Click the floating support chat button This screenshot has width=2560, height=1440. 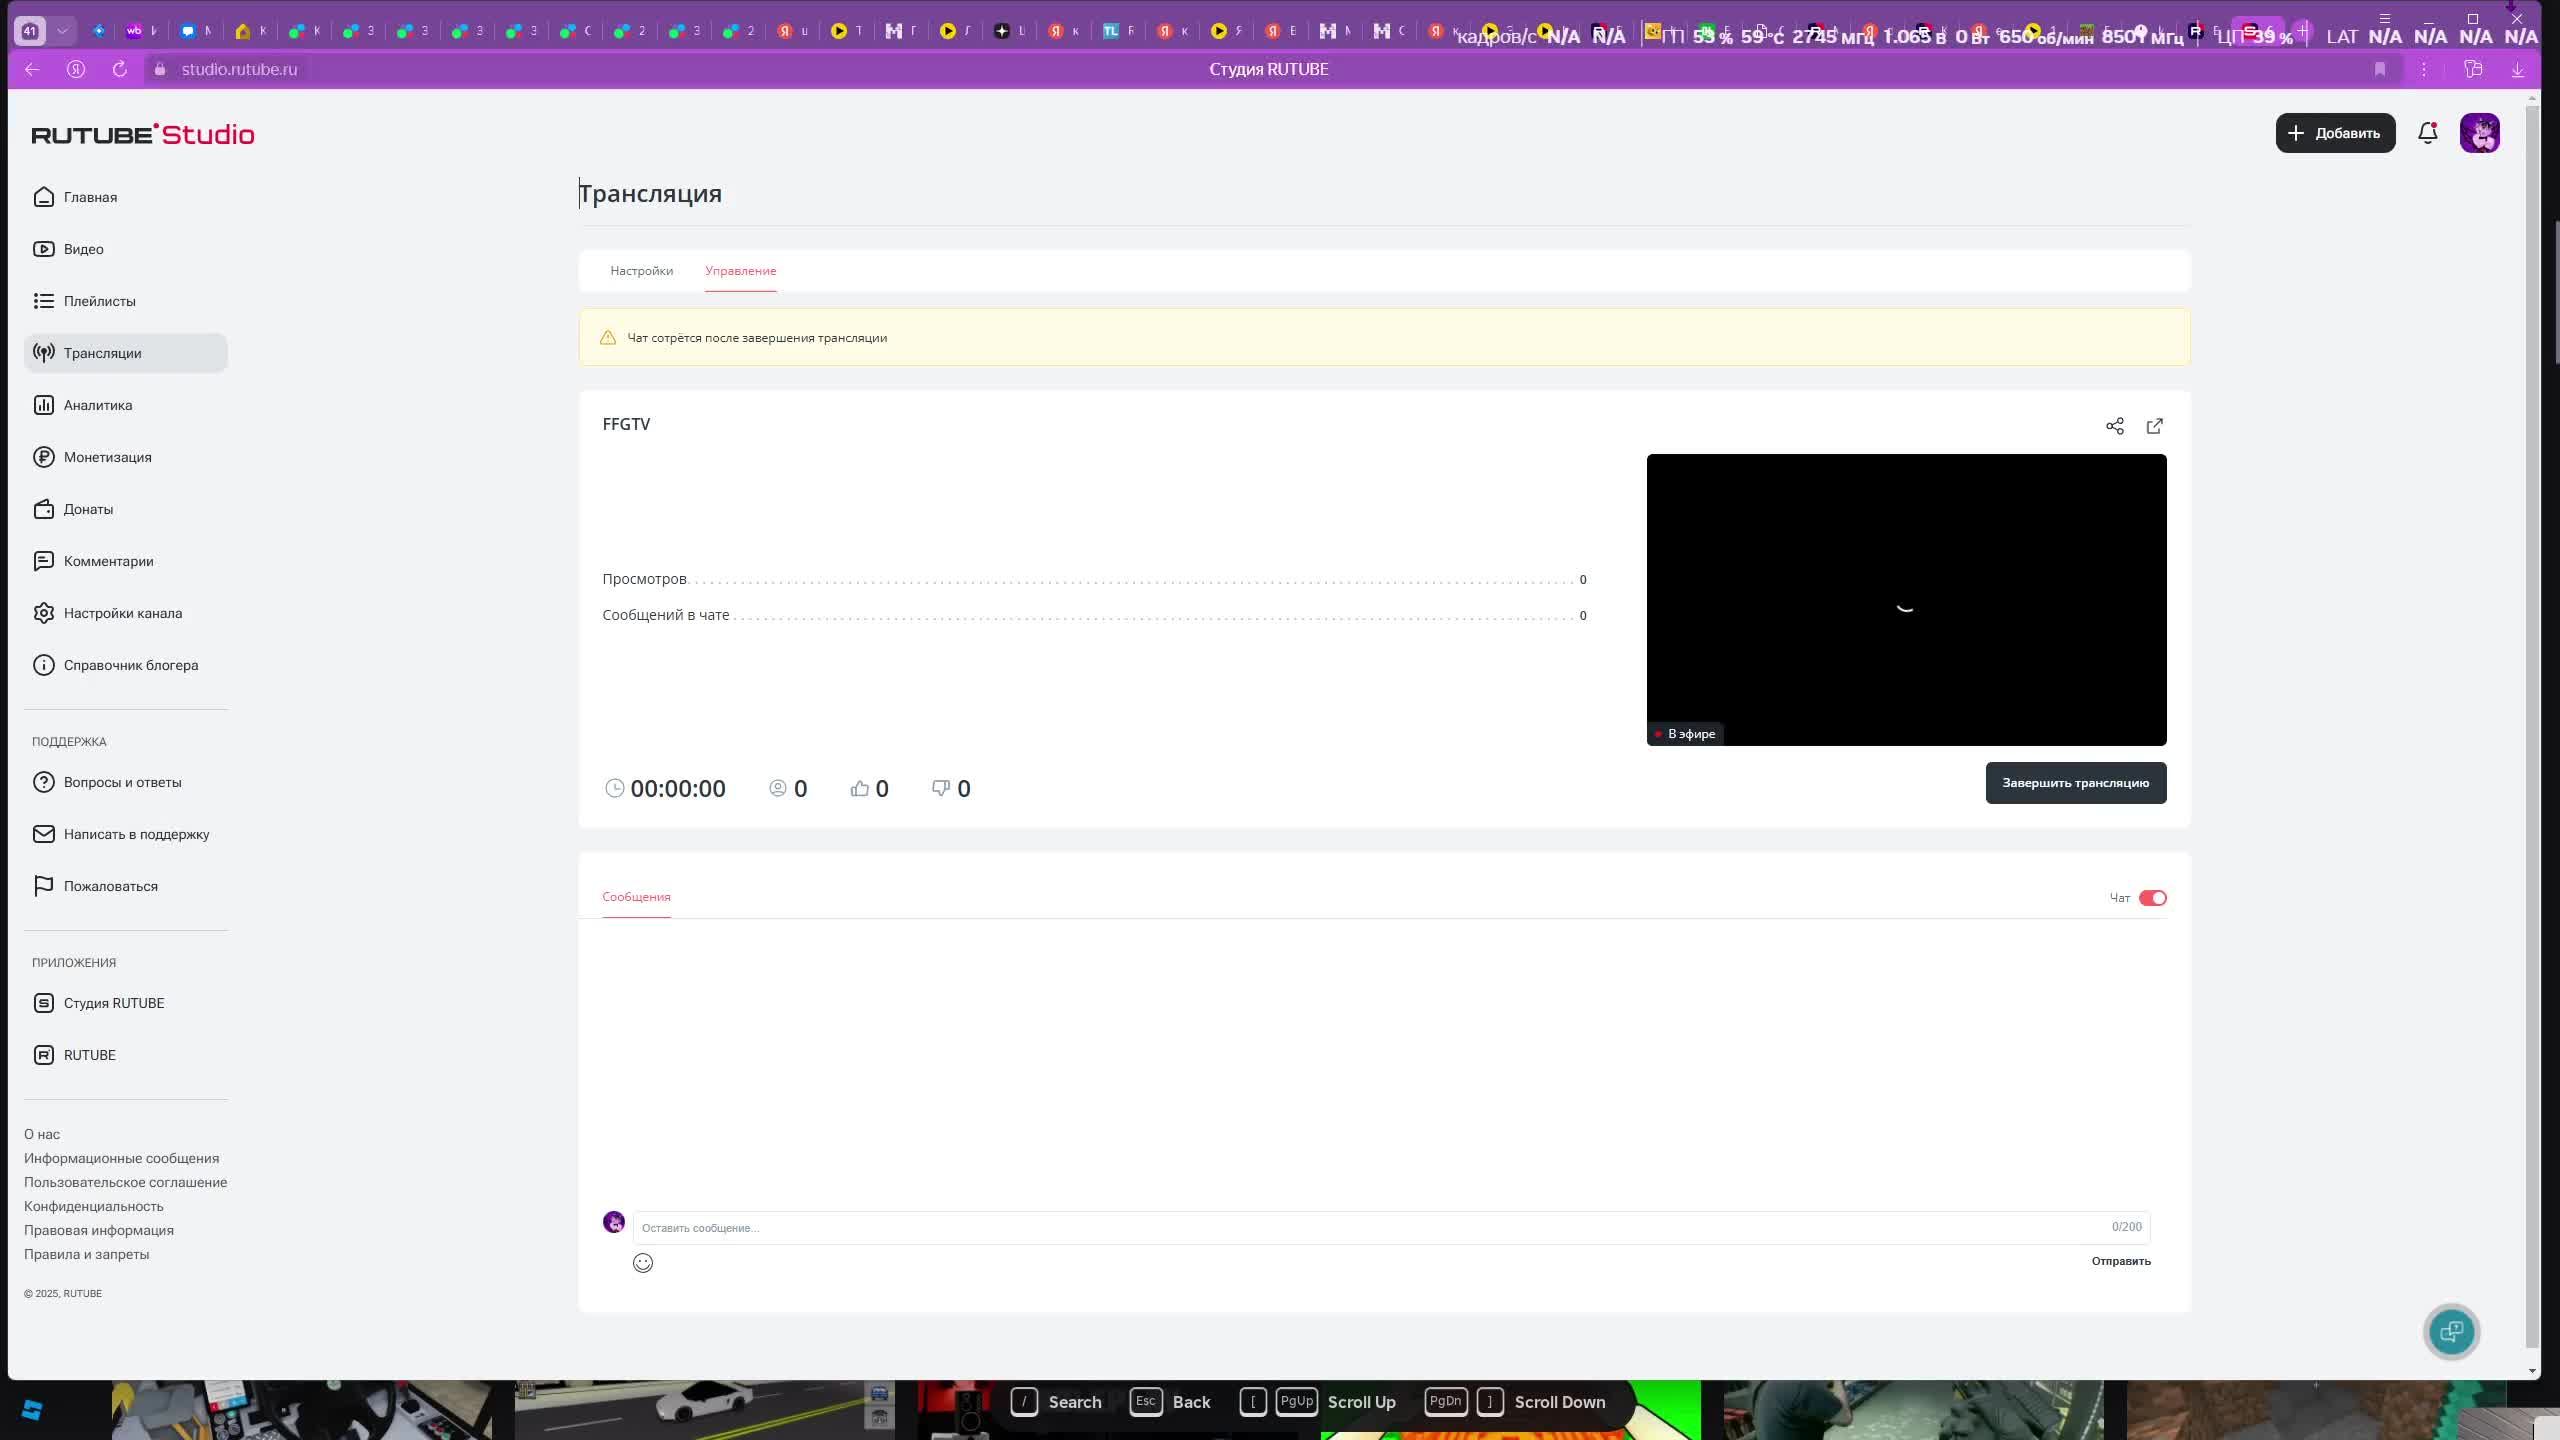tap(2451, 1331)
